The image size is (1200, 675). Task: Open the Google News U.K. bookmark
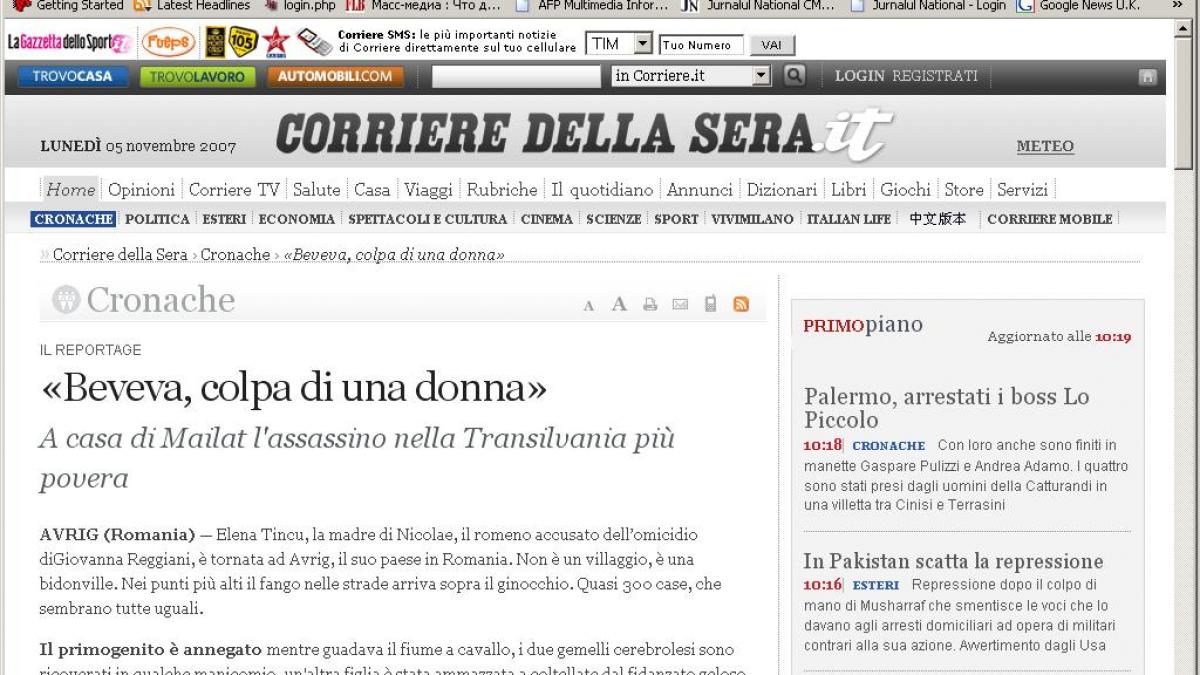(x=1078, y=5)
